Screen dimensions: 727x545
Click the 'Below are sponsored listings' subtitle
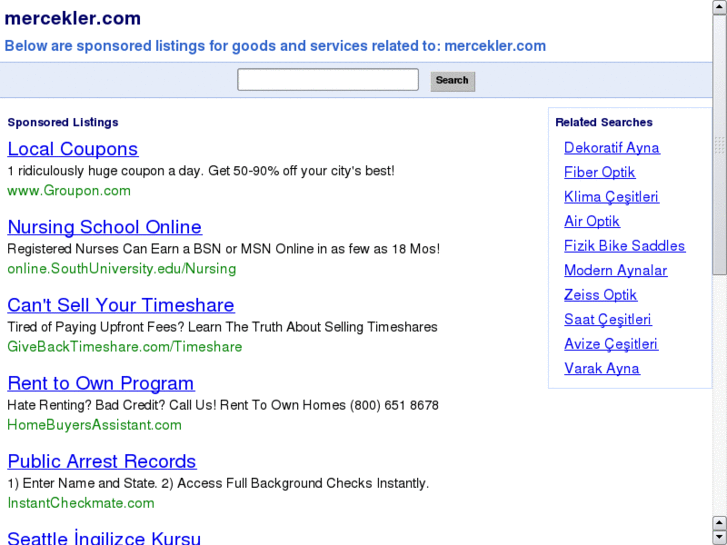(275, 46)
